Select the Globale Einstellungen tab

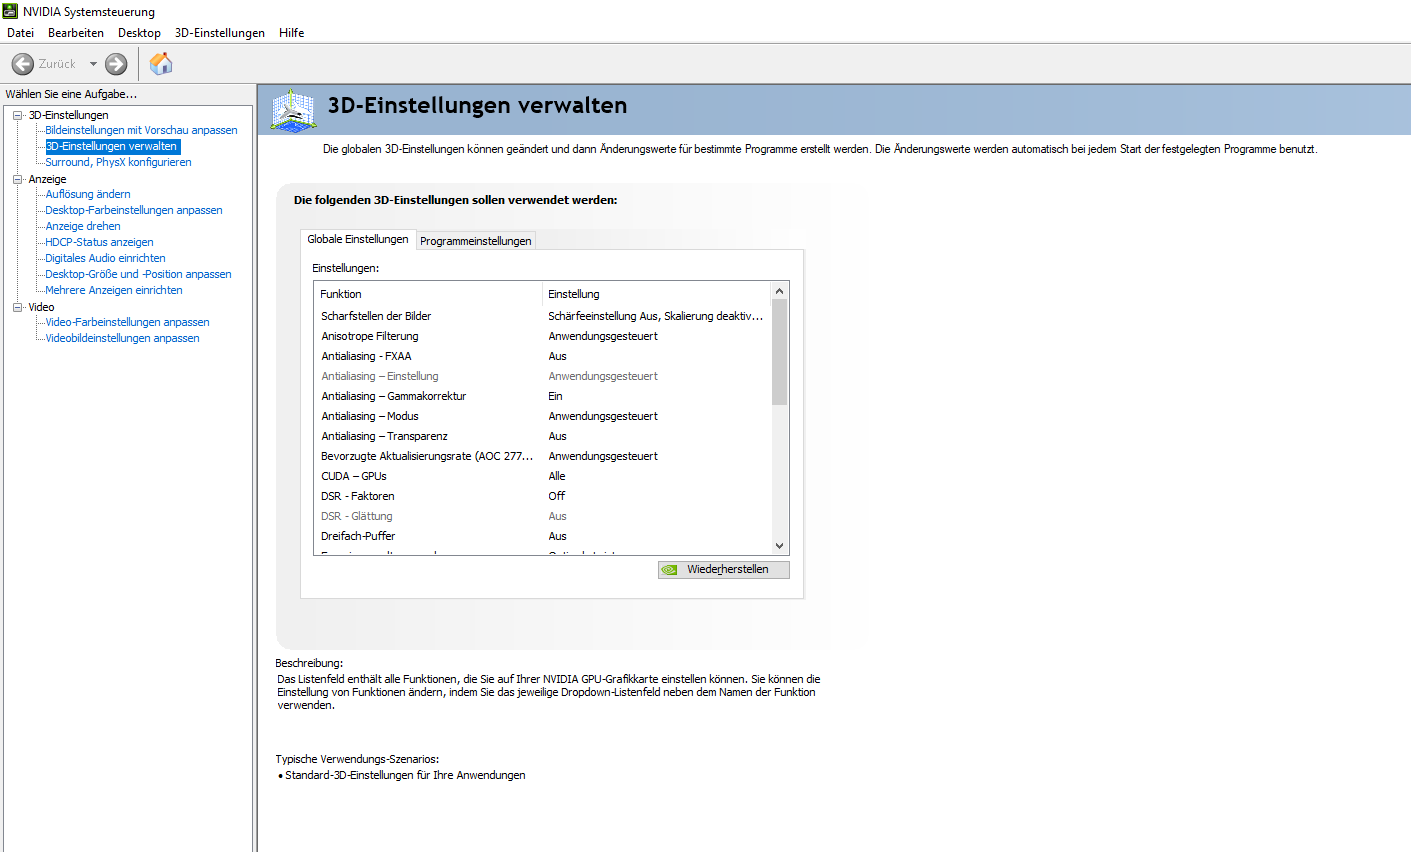(358, 239)
